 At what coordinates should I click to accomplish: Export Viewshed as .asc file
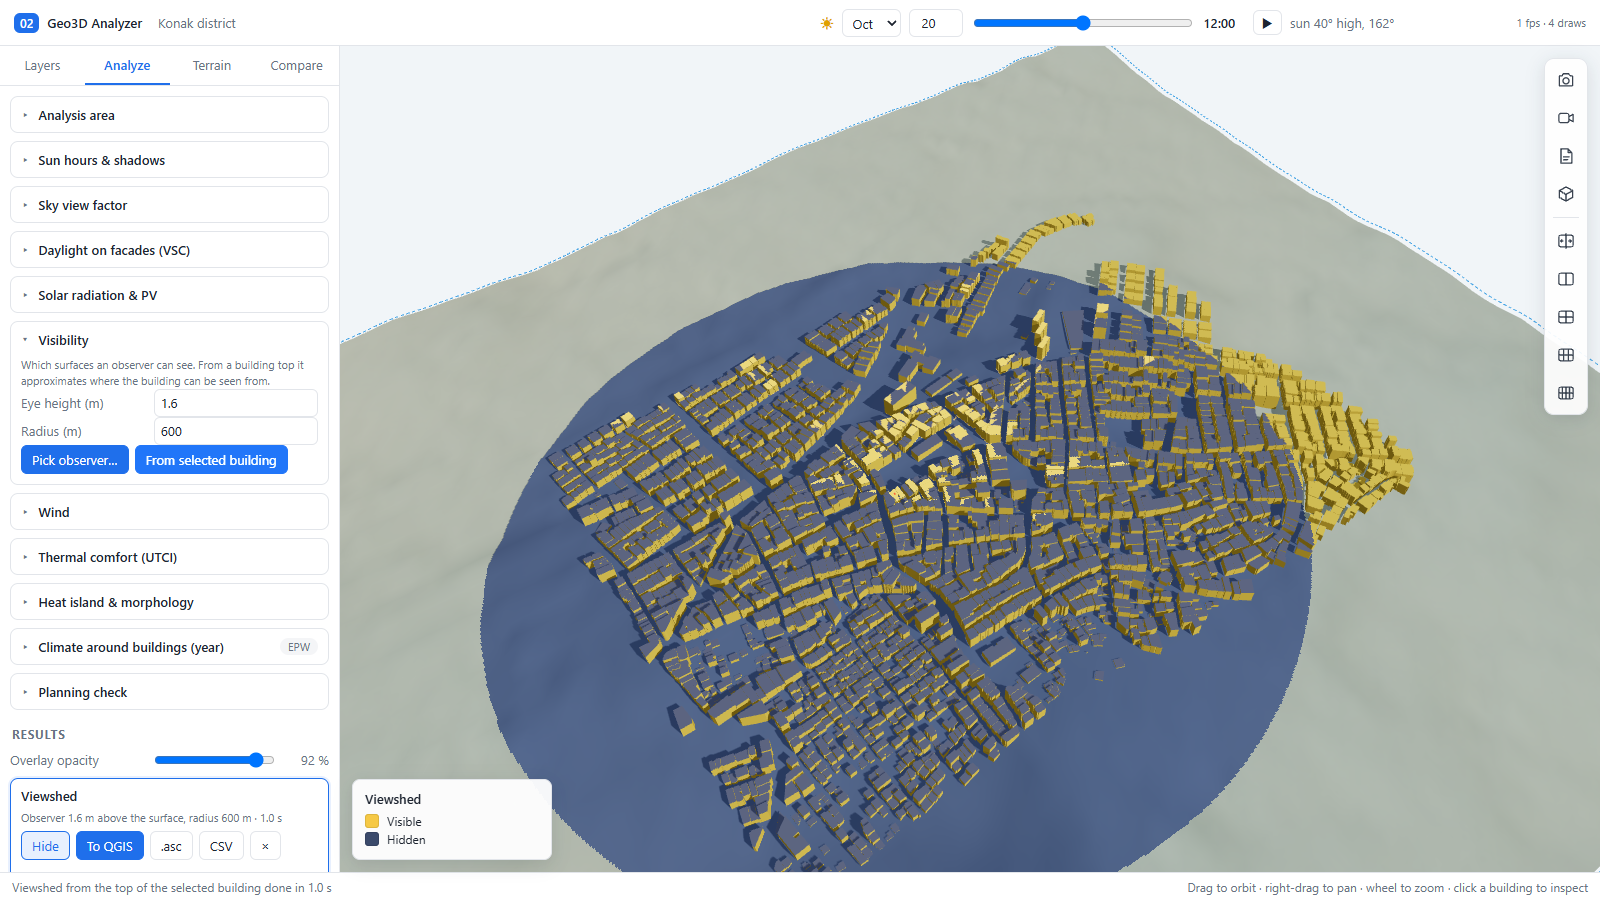point(171,846)
